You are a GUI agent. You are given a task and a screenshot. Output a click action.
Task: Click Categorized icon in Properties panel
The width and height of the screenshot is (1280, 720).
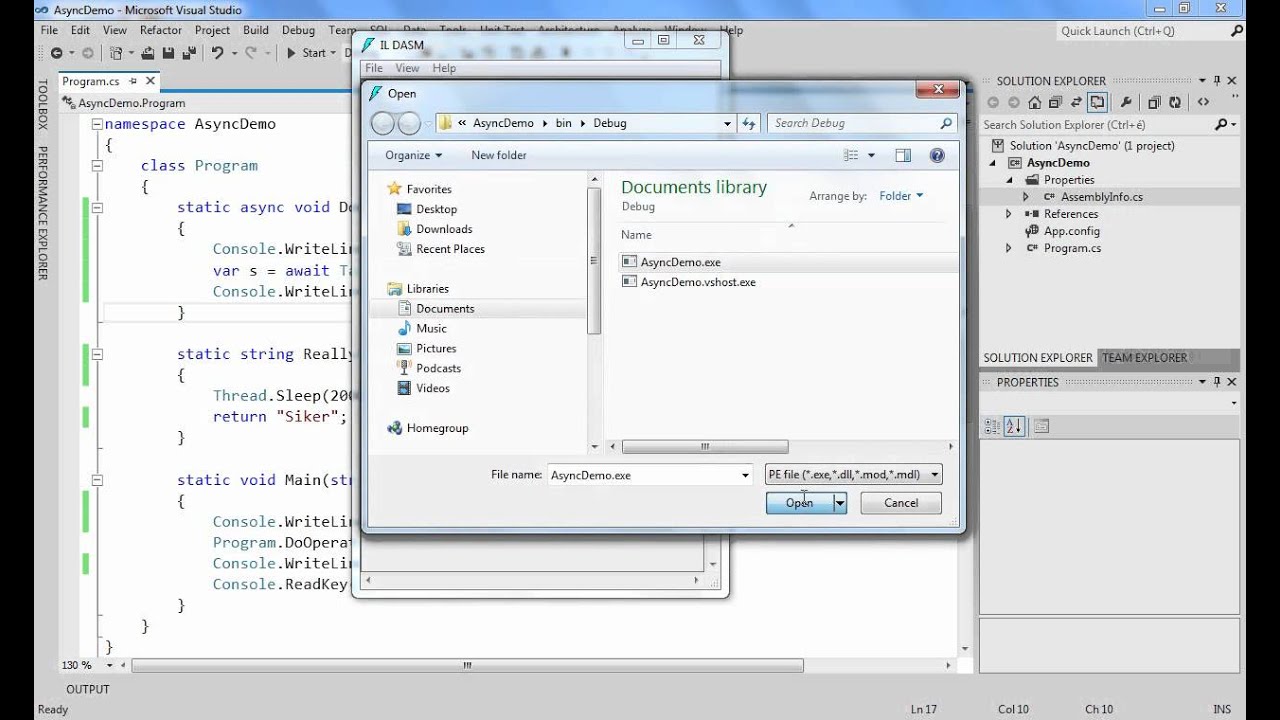coord(992,426)
